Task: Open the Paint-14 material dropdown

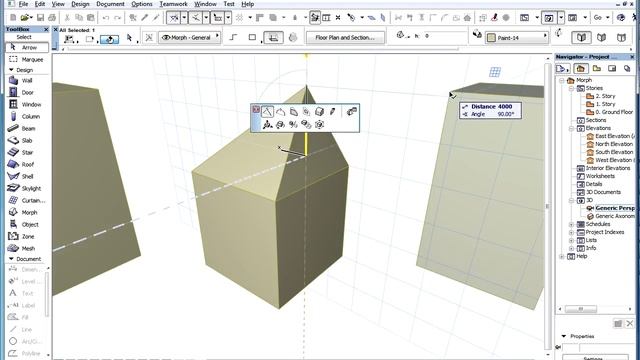Action: [516, 38]
